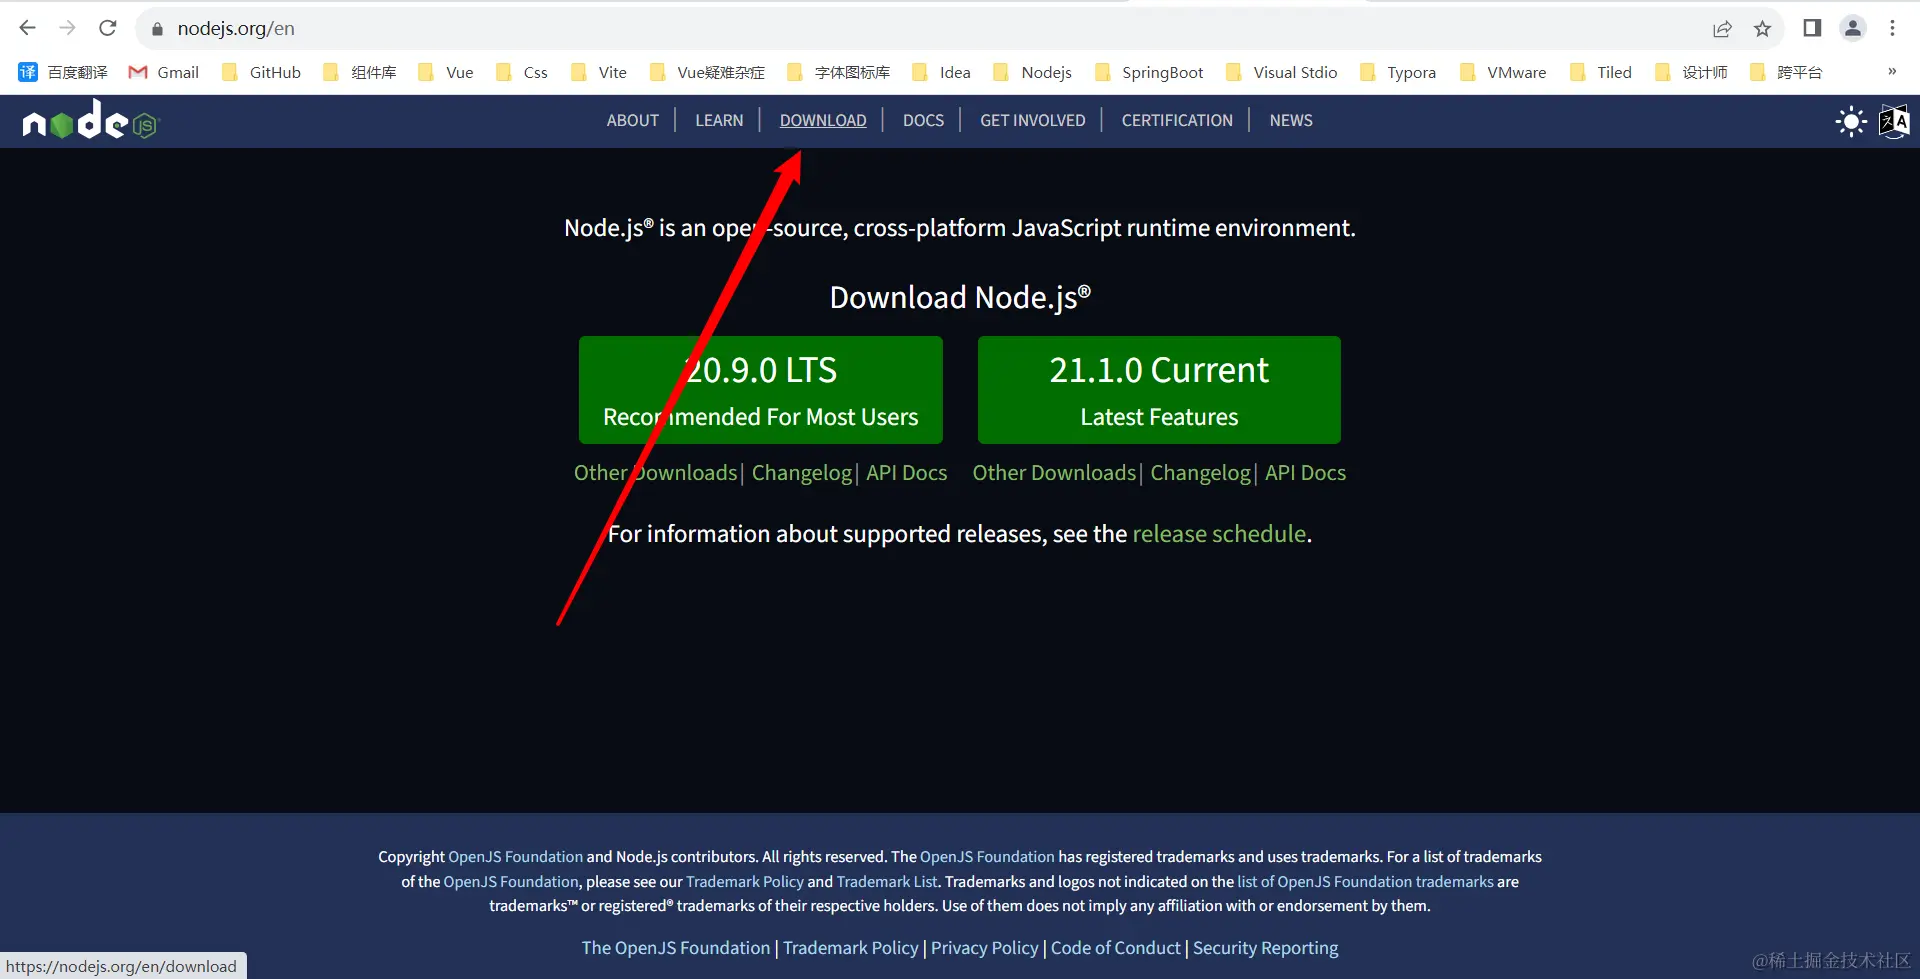This screenshot has height=979, width=1920.
Task: Open API Docs under the LTS button
Action: [906, 473]
